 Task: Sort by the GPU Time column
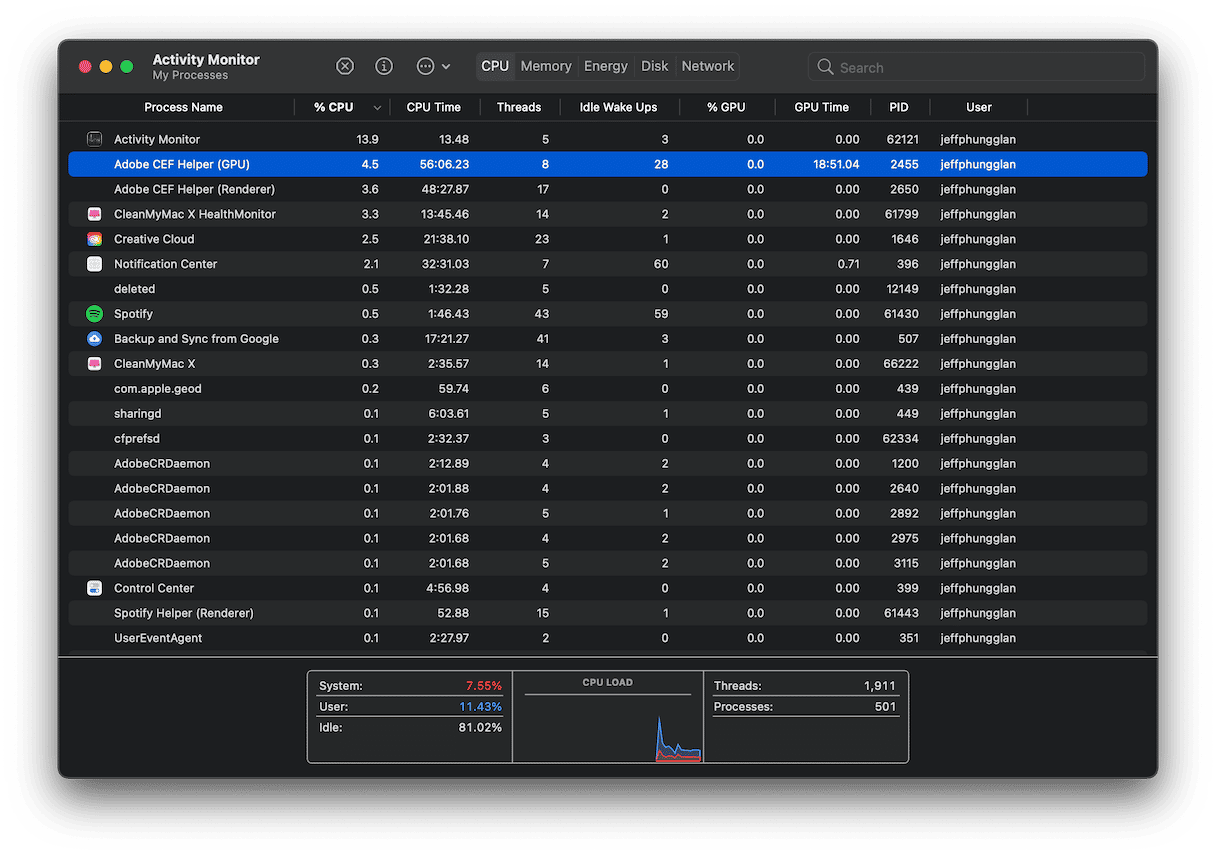point(821,107)
